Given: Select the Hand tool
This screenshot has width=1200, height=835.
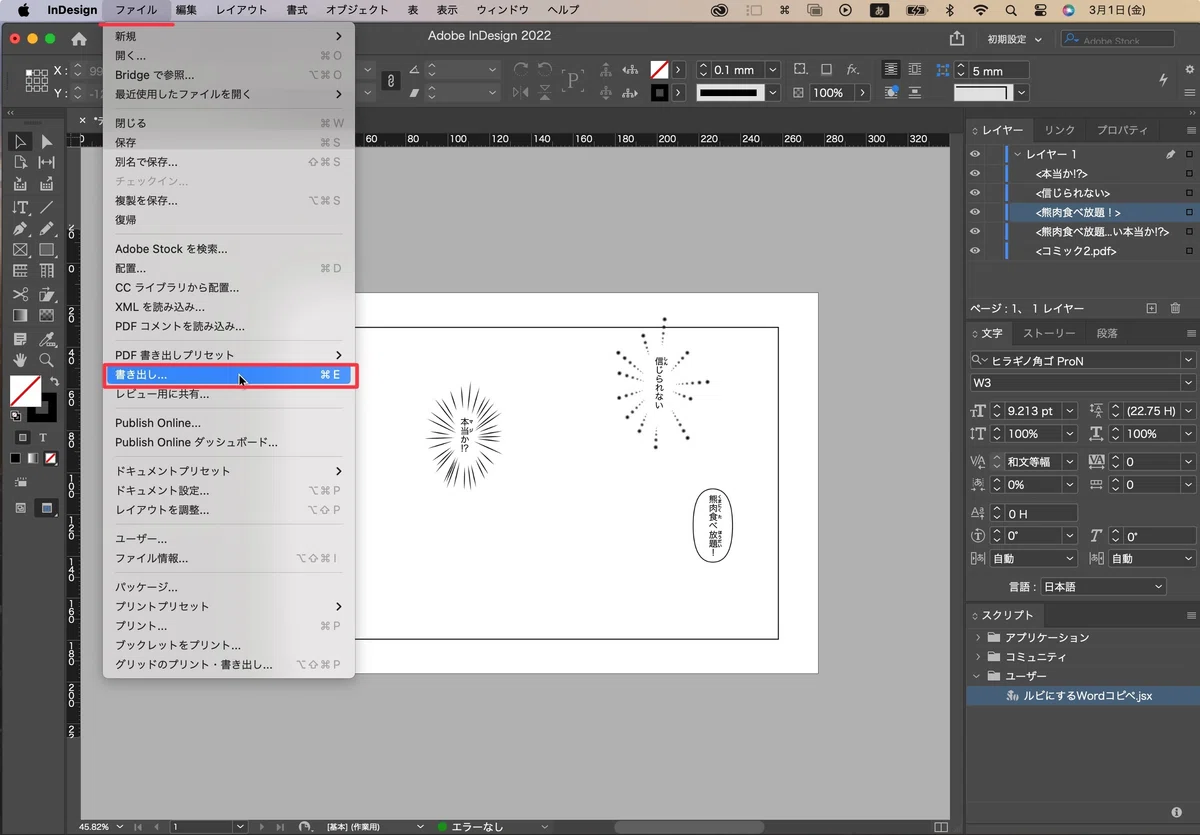Looking at the screenshot, I should click(x=20, y=360).
